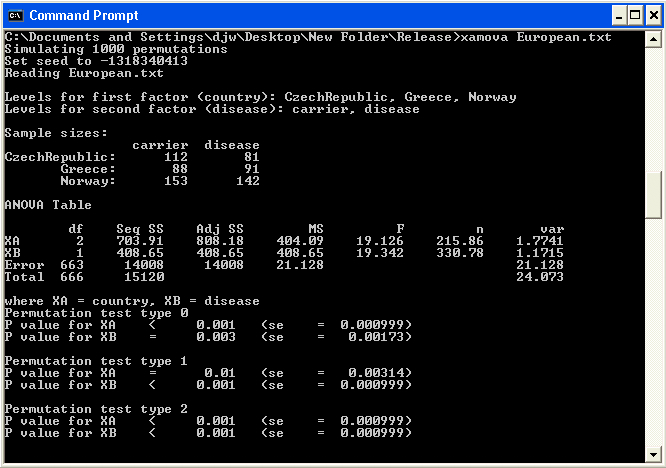Click the 'Permutation test type 0' heading
The image size is (666, 468).
point(96,313)
